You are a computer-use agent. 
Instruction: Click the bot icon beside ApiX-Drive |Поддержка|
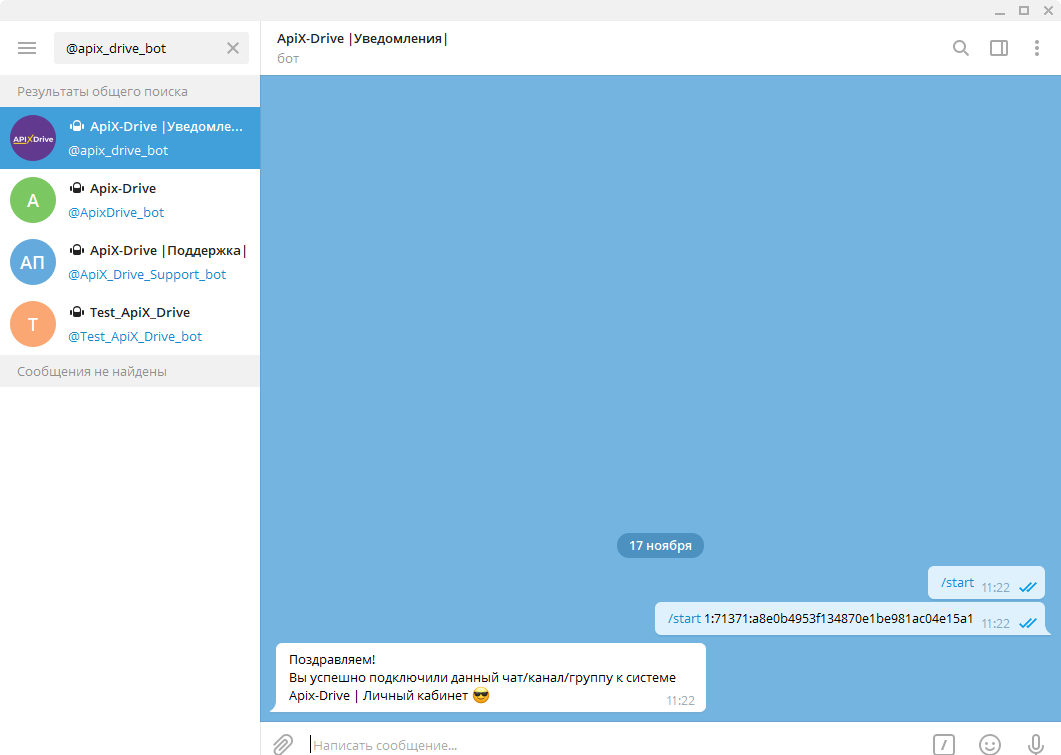(77, 250)
